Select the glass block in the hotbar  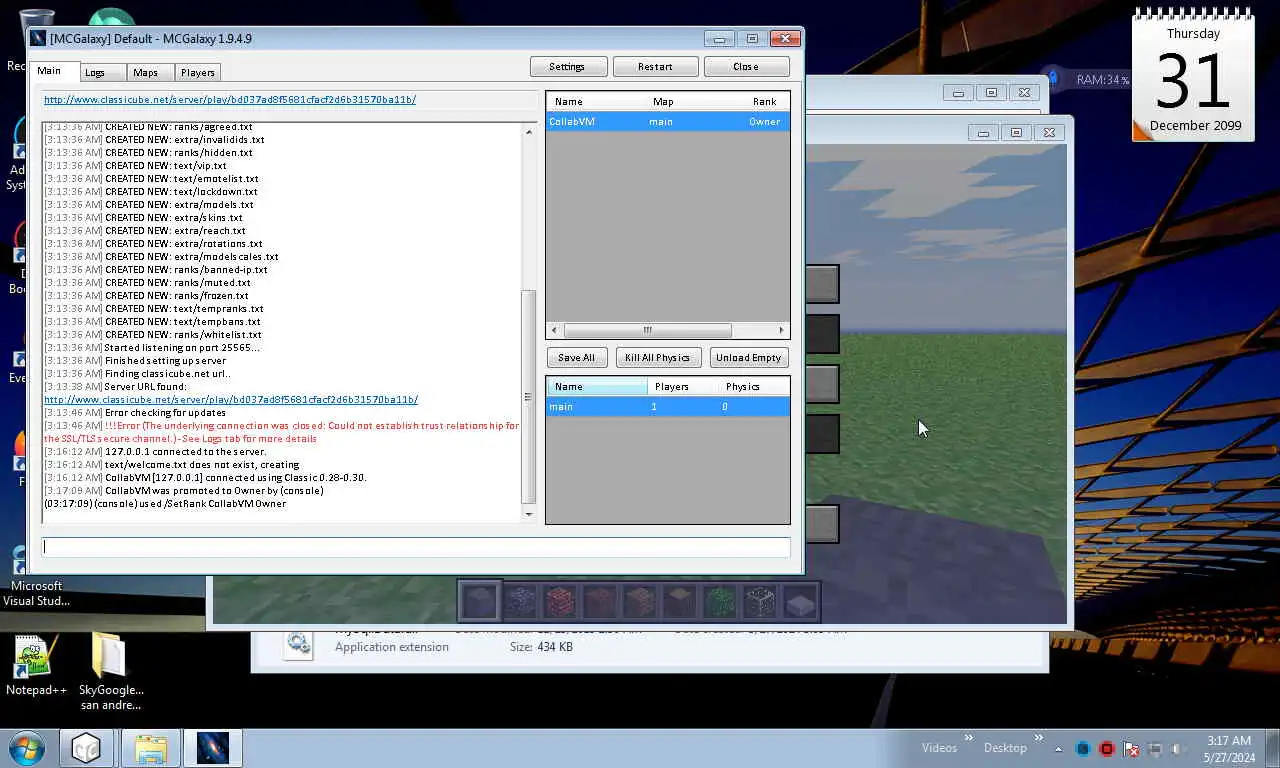tap(759, 601)
